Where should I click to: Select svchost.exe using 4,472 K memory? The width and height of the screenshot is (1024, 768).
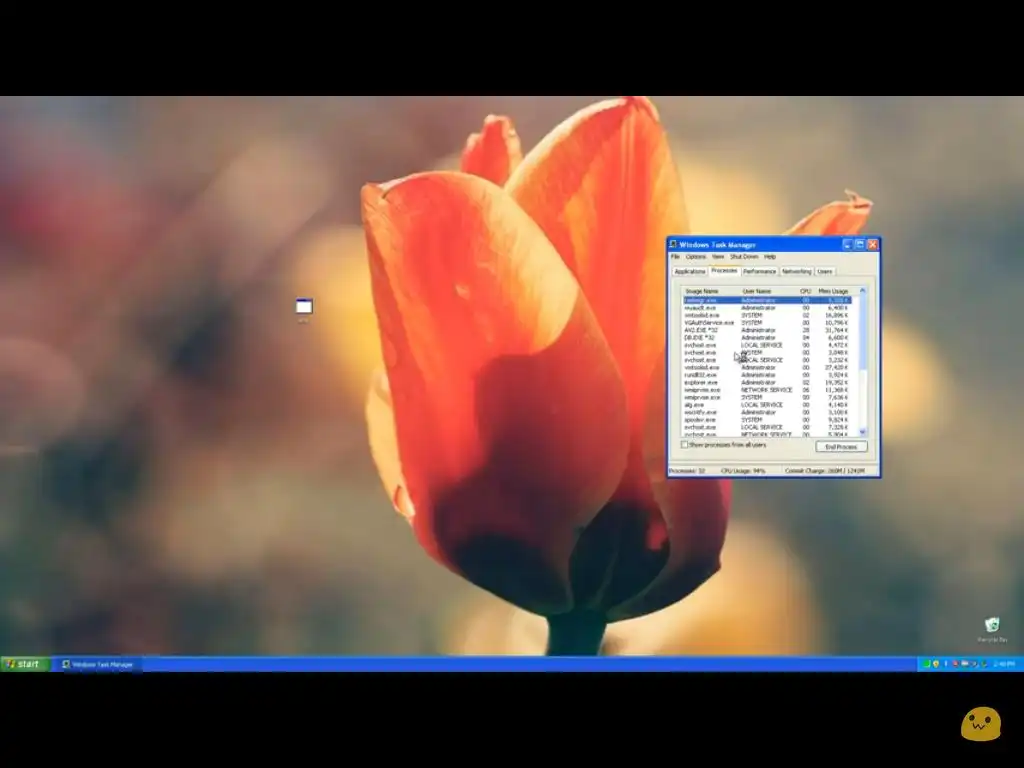tap(767, 345)
